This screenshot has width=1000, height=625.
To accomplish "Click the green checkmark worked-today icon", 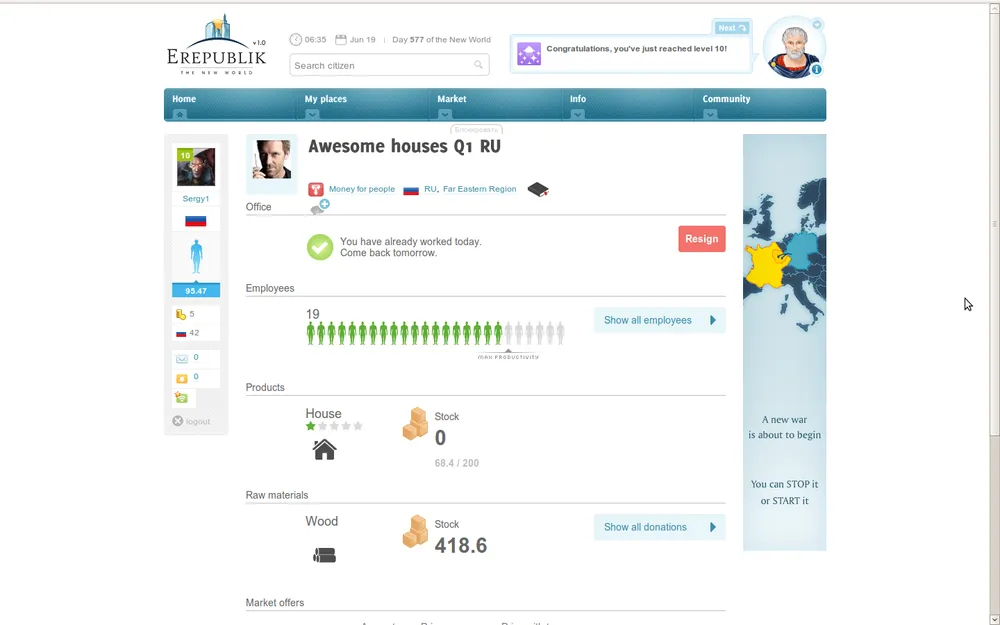I will coord(320,247).
